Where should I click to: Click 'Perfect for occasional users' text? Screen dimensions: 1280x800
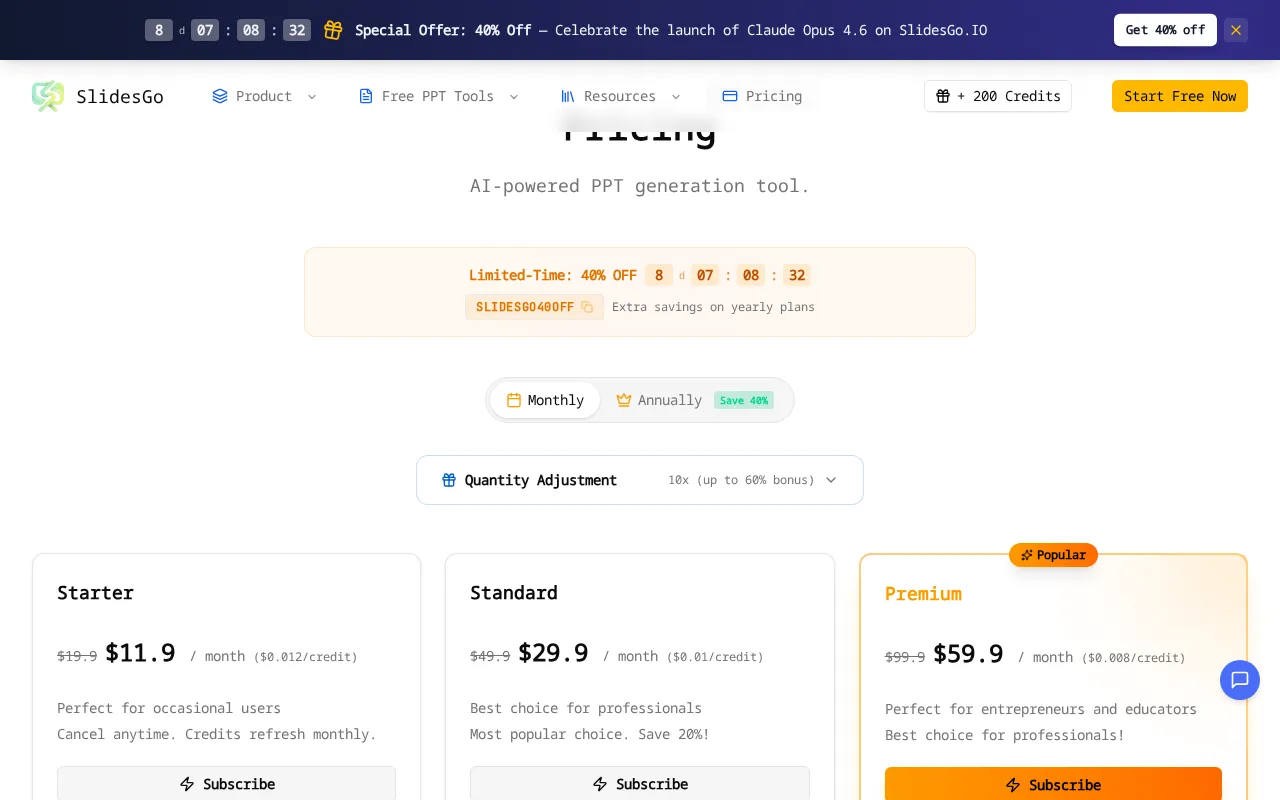point(169,708)
